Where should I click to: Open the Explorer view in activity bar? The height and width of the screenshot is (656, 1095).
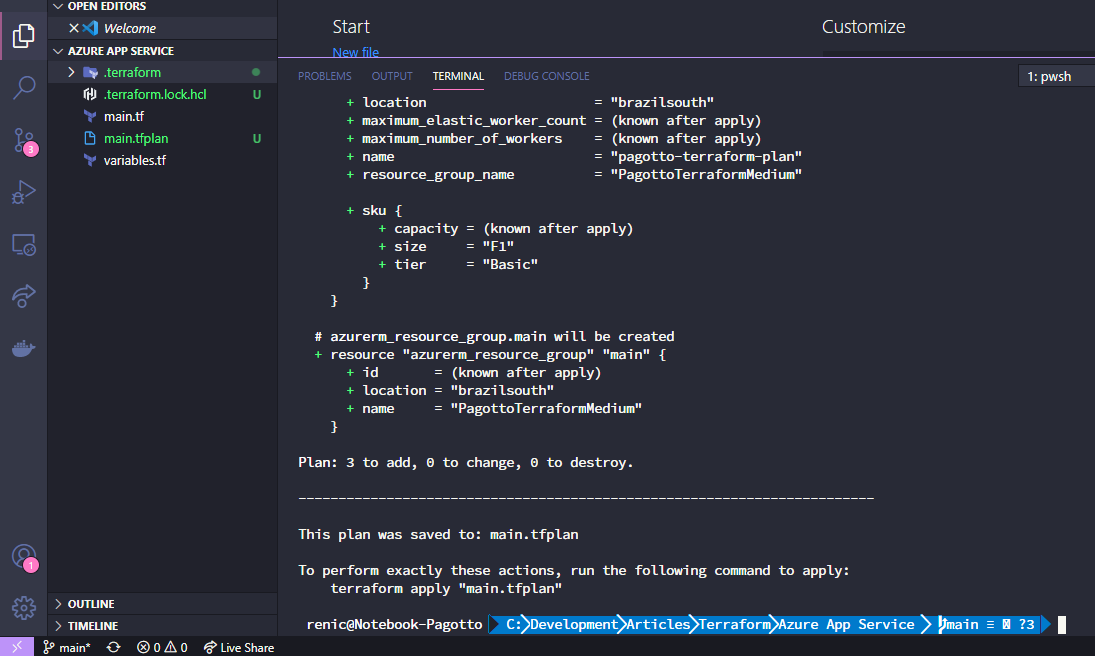pos(24,35)
